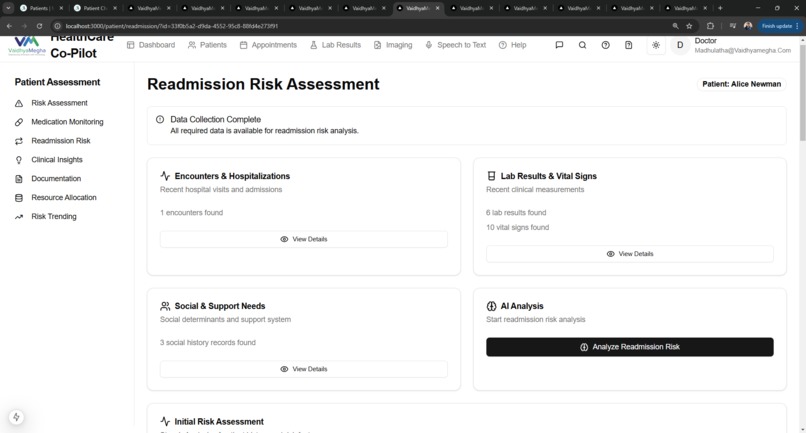
Task: Navigate to Lab Results
Action: click(335, 45)
